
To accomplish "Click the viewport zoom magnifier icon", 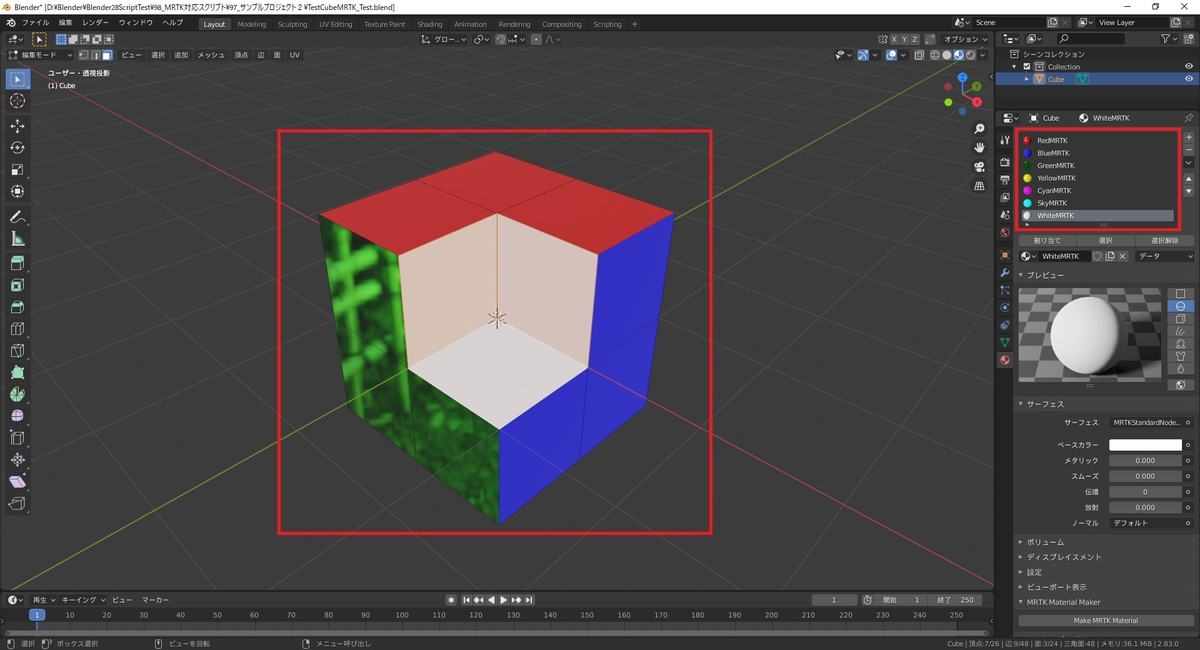I will [979, 129].
